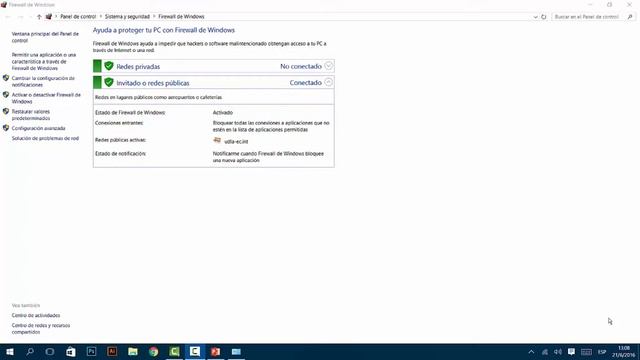The image size is (640, 360).
Task: Open 'Ventana principal del Panel de control'
Action: tap(45, 37)
